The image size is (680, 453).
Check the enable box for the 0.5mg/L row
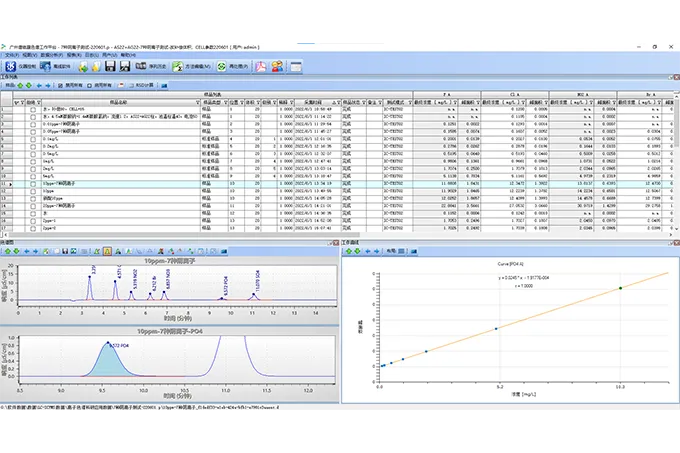pos(33,154)
